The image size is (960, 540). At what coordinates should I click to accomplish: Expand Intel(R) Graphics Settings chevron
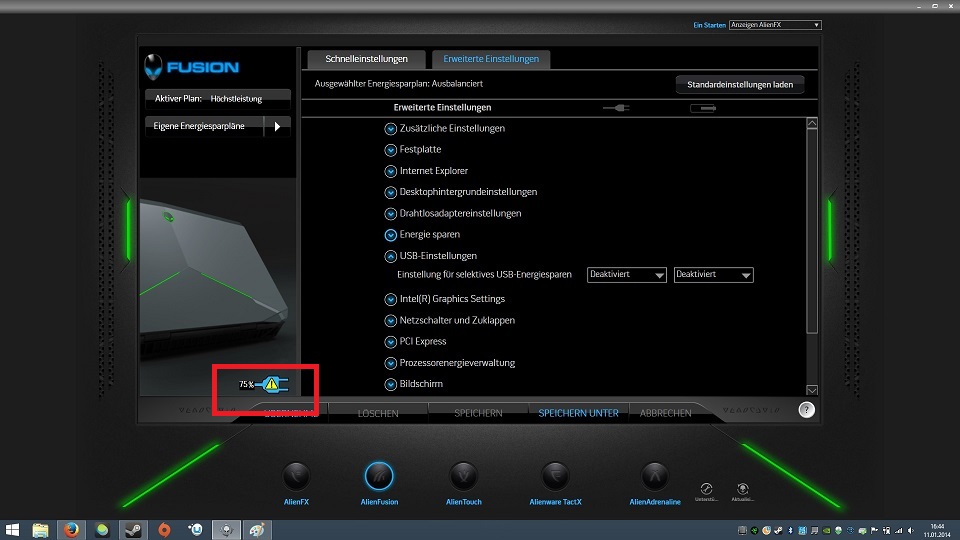[x=390, y=299]
